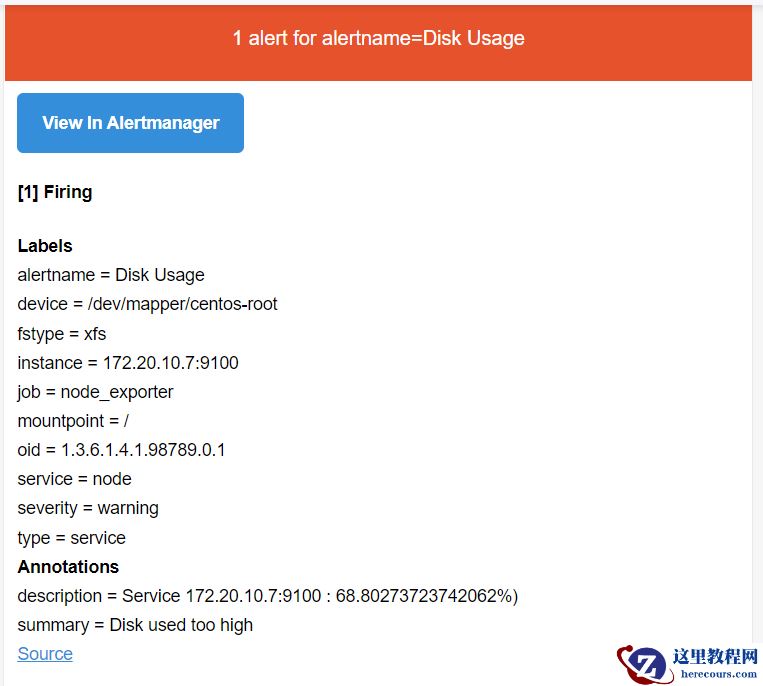Select the 'alertname = Disk Usage' line
Viewport: 763px width, 686px height.
tap(111, 275)
